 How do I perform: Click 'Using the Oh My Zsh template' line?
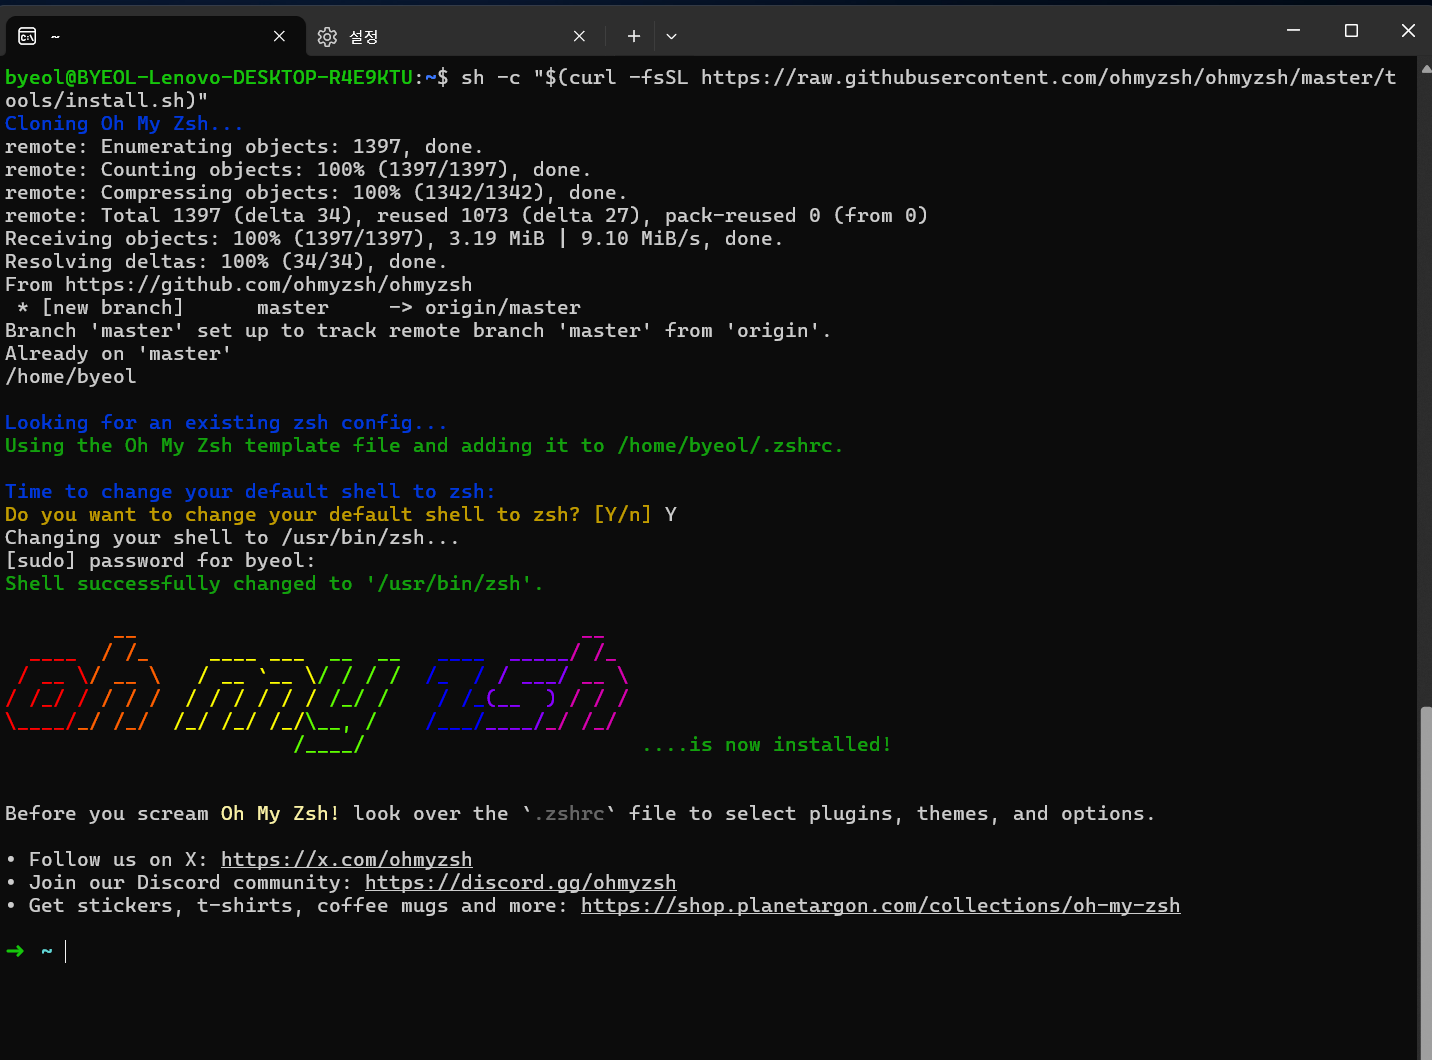click(x=424, y=445)
